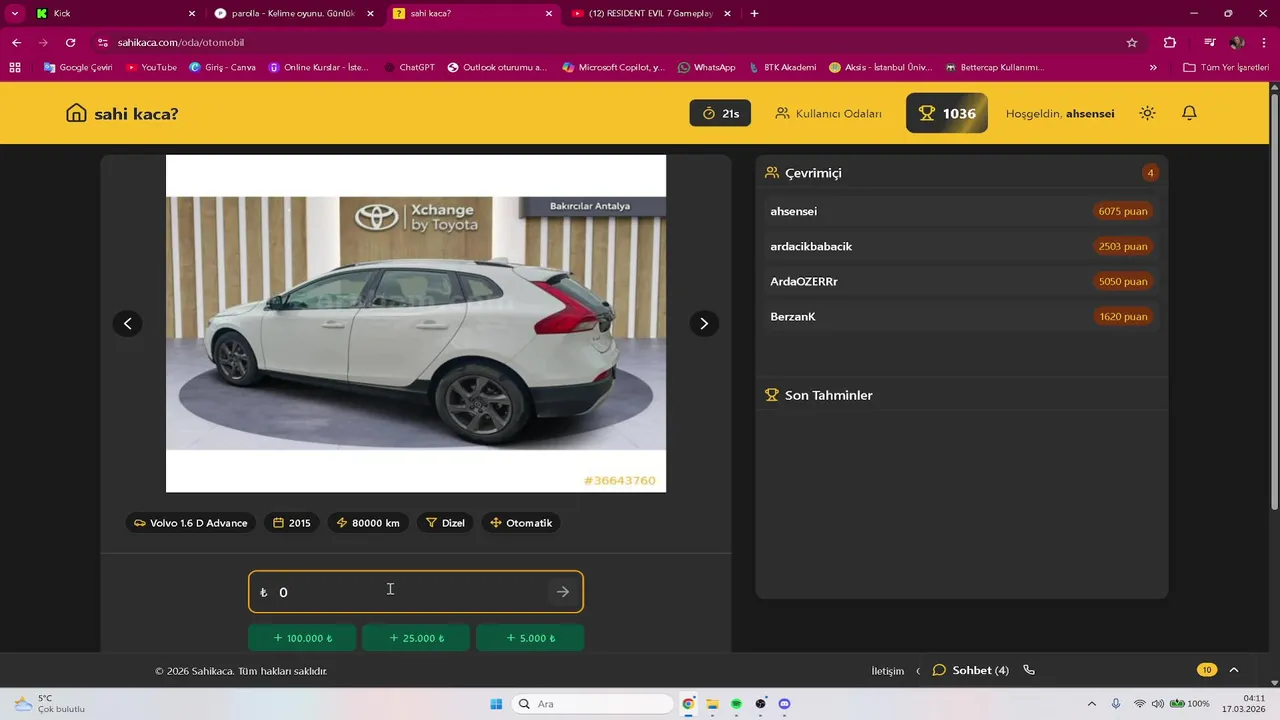Switch to the RESIDENT EVIL 7 Gameplay tab
The height and width of the screenshot is (720, 1280).
click(x=650, y=14)
